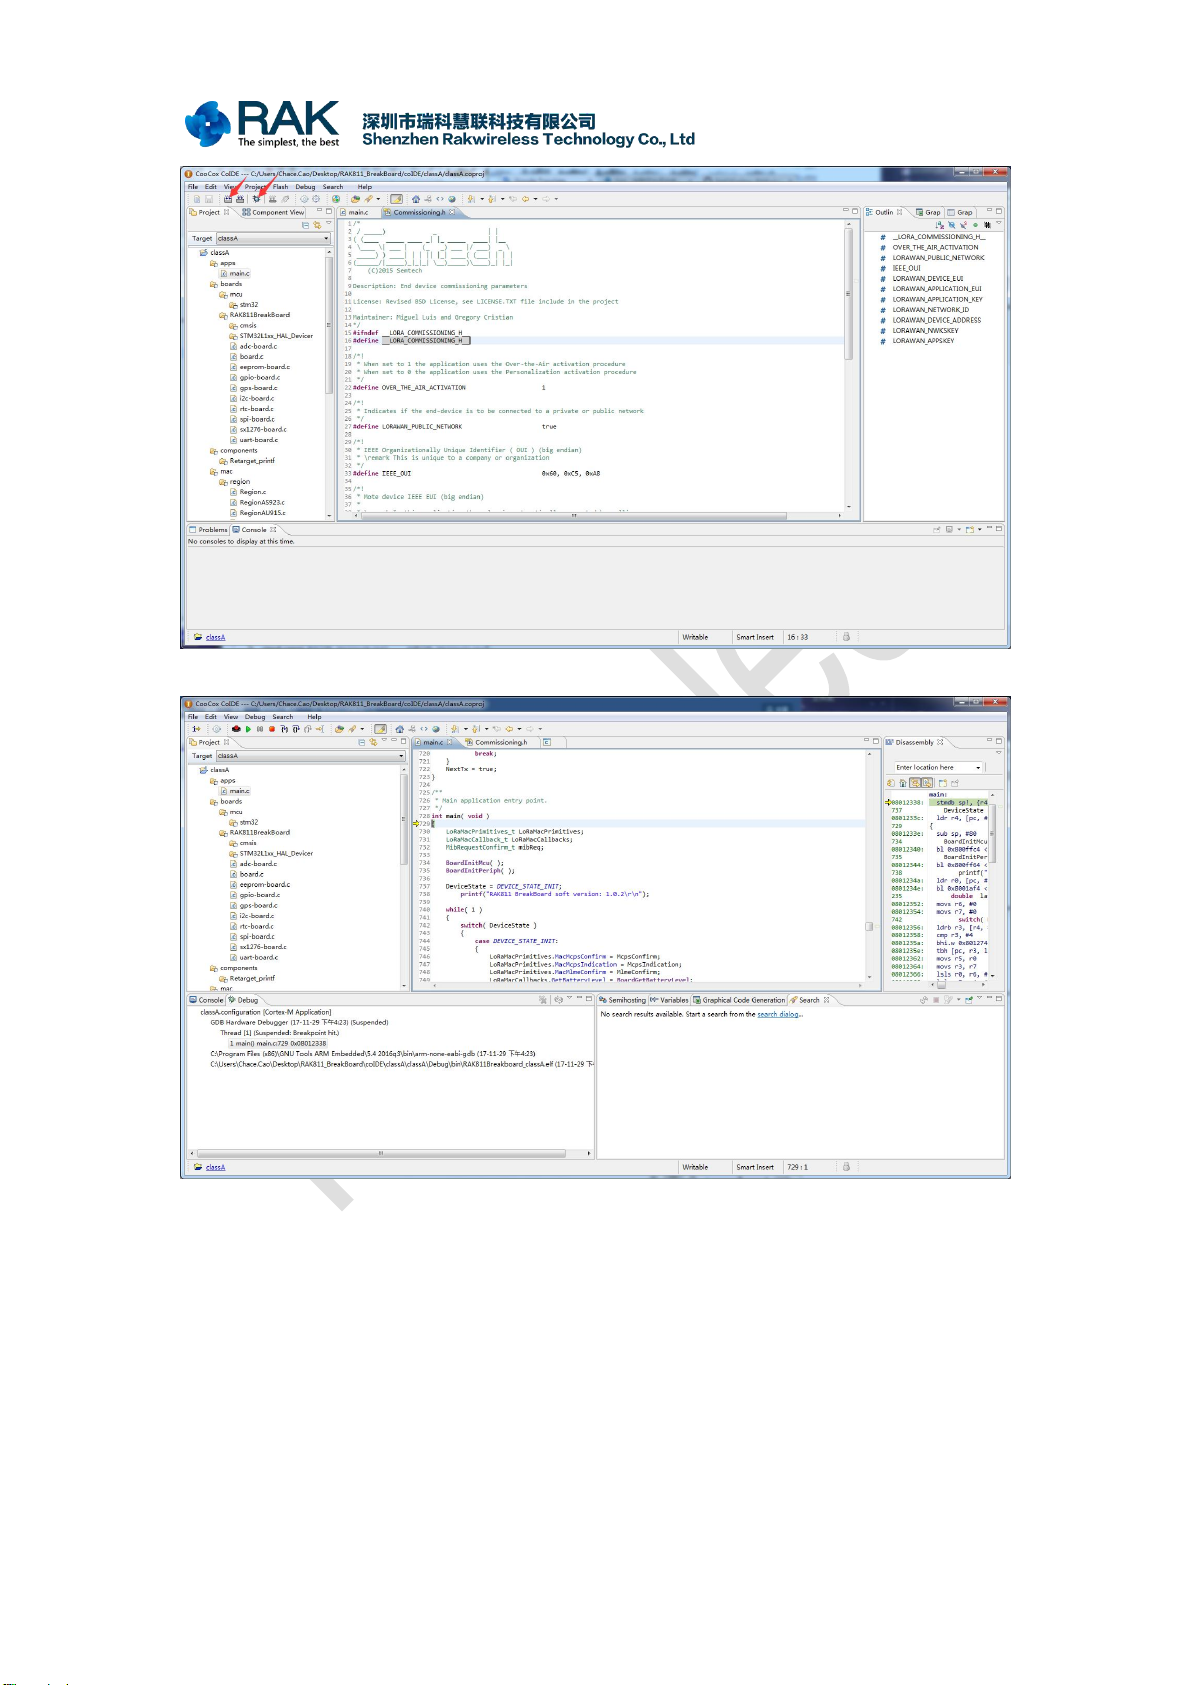
Task: Stop debugging with the red square icon
Action: pos(271,729)
